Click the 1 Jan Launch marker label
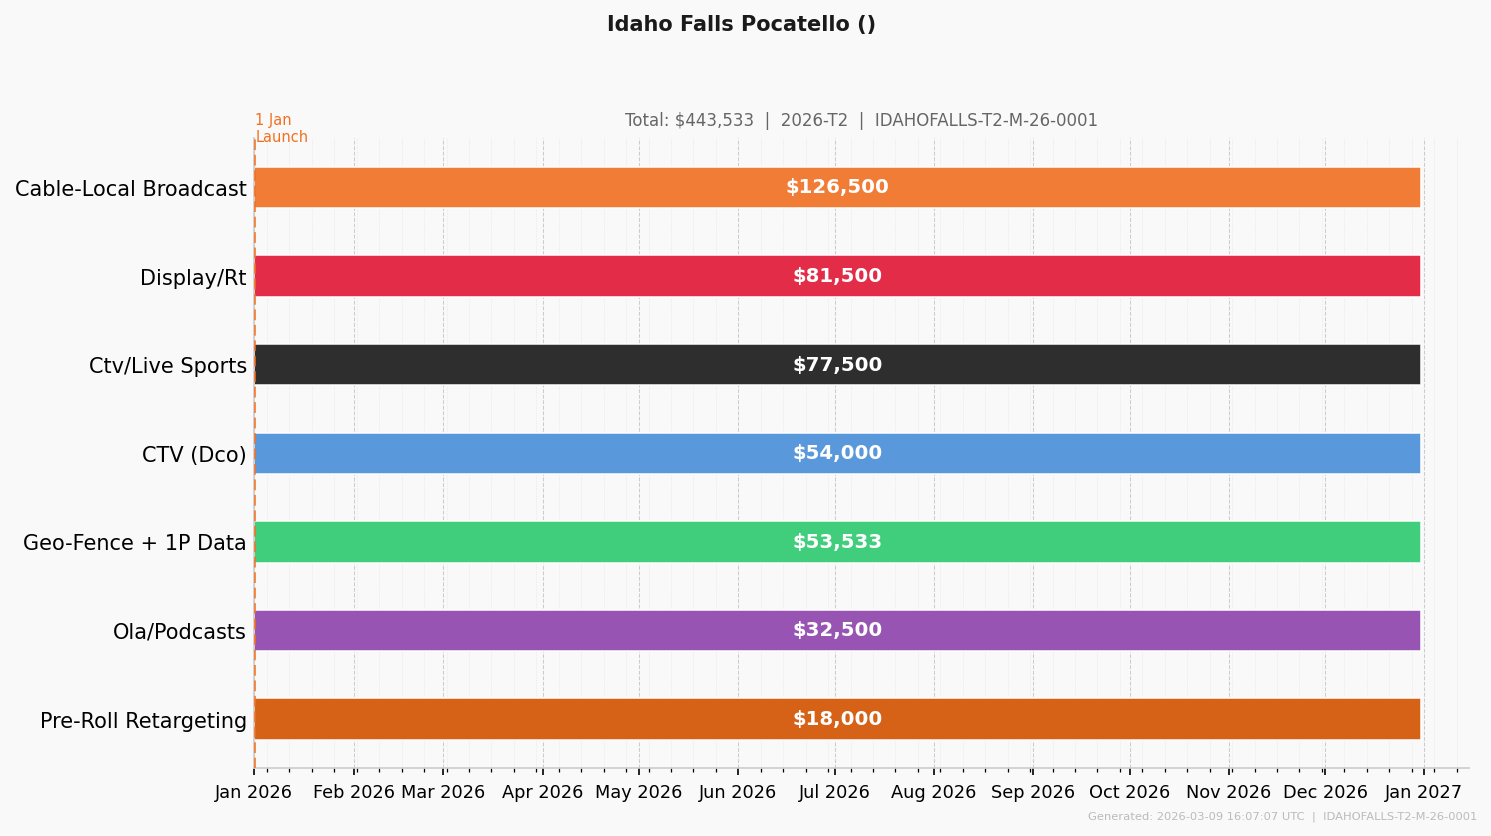The image size is (1491, 836). click(x=281, y=128)
